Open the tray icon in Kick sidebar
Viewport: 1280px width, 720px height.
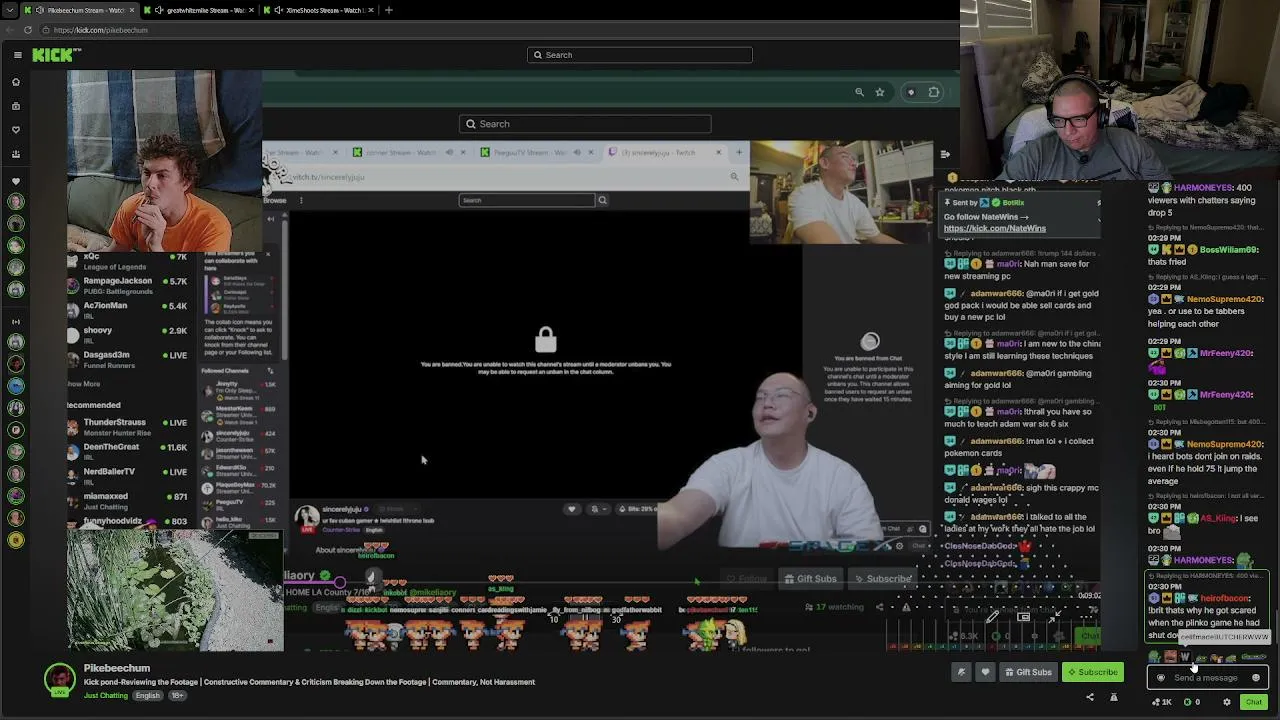tap(16, 154)
